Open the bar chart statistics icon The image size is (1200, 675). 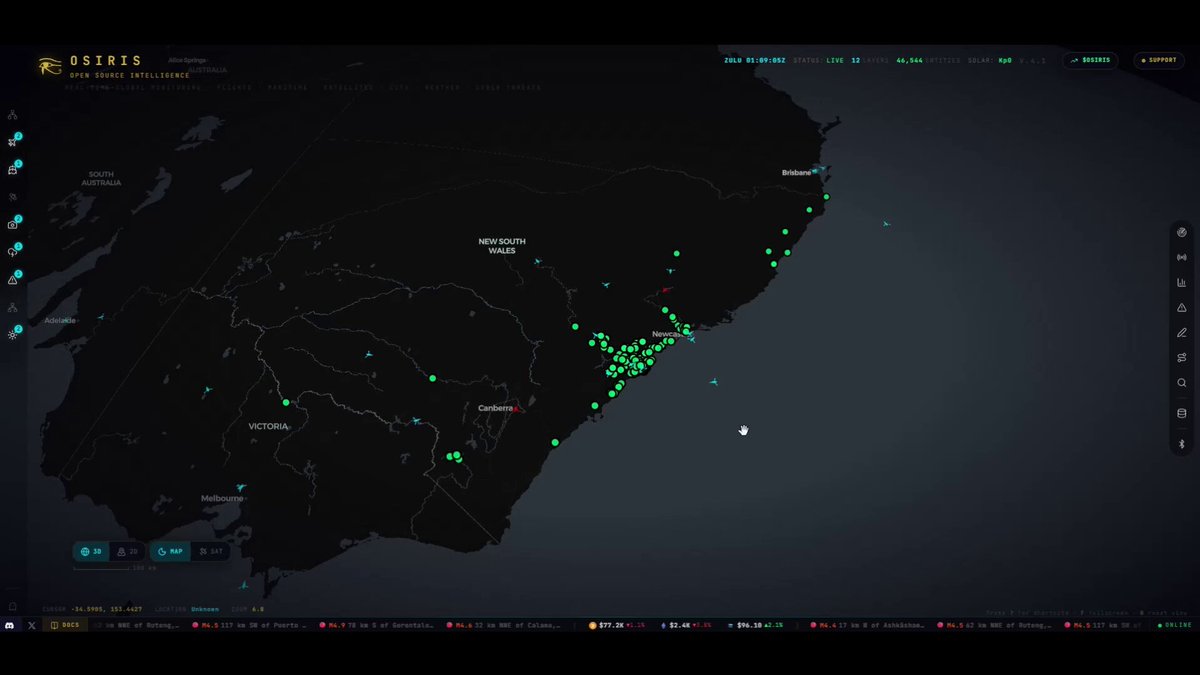tap(1182, 283)
